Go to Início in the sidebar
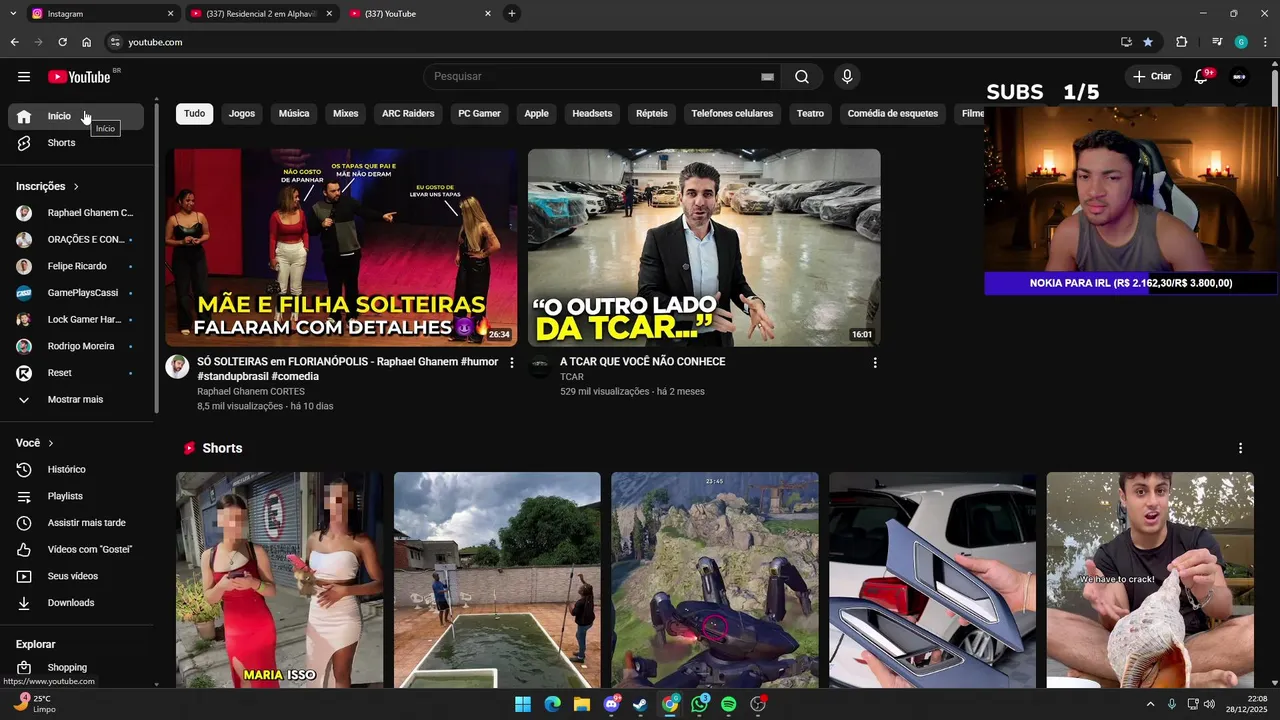 (76, 116)
